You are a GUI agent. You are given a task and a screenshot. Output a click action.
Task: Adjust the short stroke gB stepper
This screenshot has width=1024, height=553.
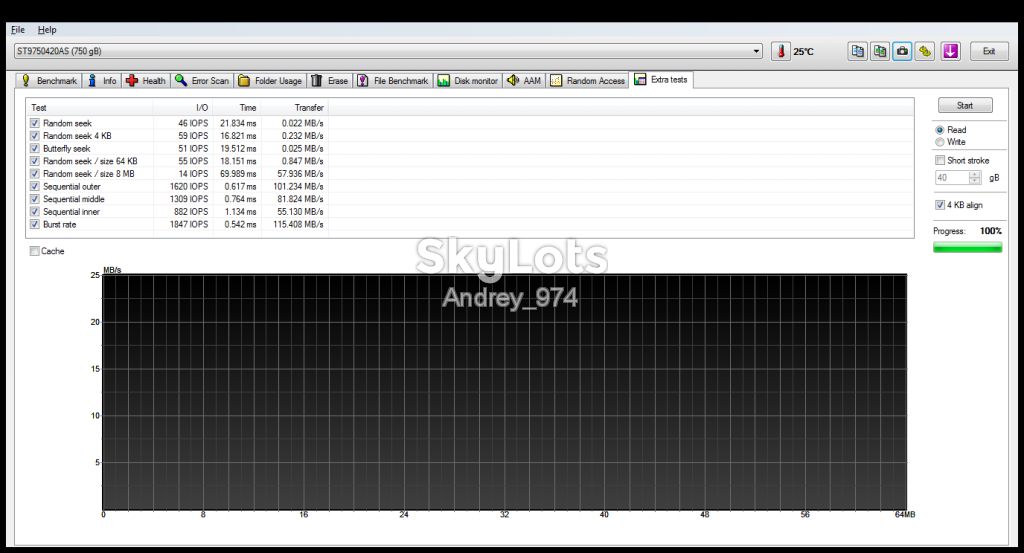(974, 178)
